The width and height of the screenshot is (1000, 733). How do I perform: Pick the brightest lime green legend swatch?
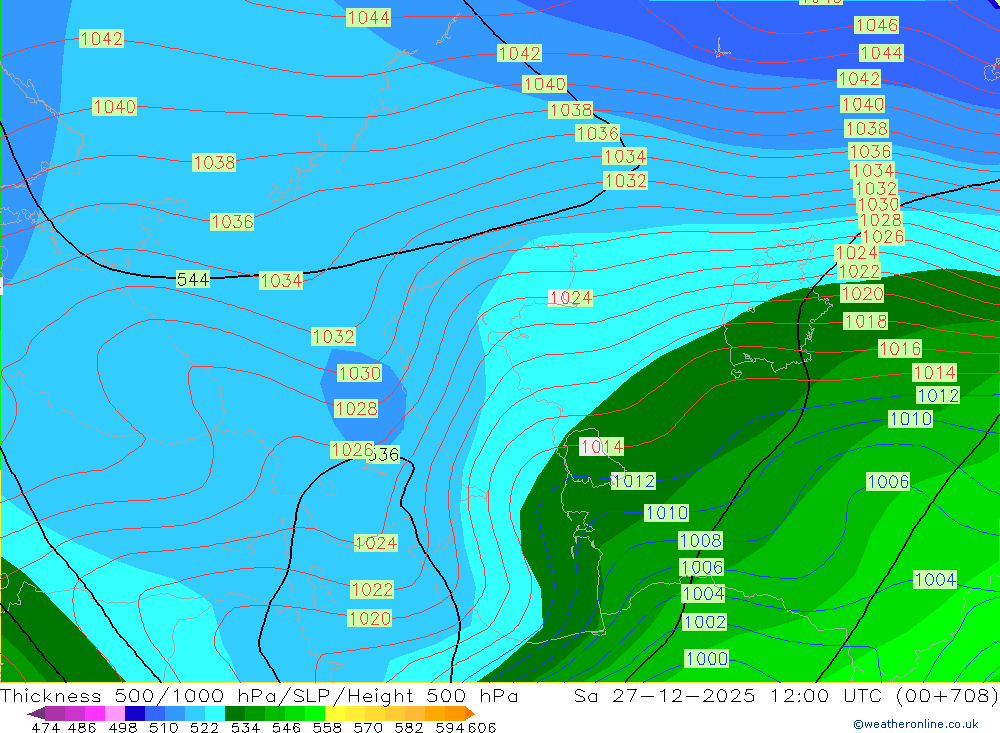pos(315,713)
